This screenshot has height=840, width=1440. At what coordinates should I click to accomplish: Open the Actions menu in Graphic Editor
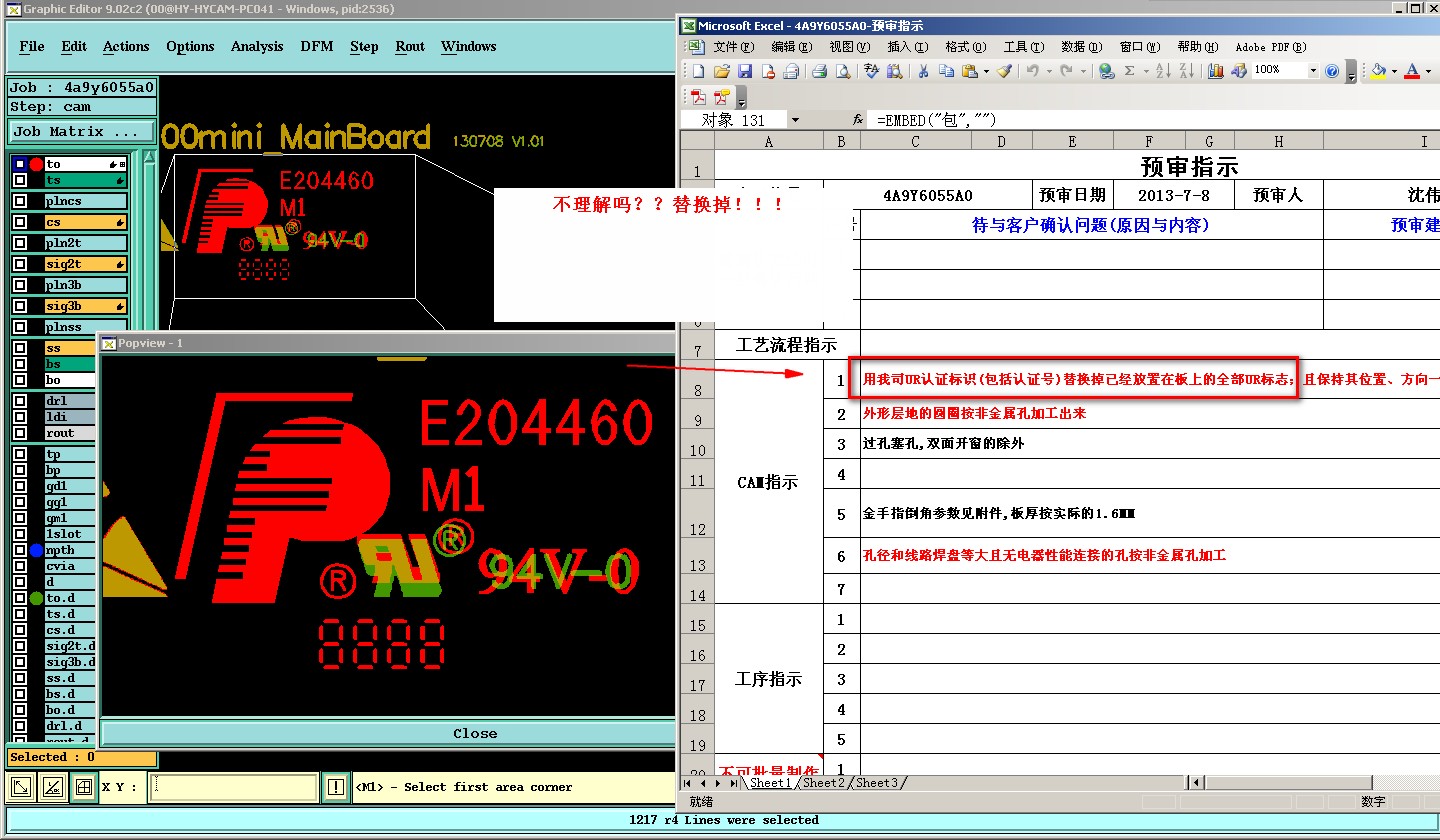(x=126, y=46)
